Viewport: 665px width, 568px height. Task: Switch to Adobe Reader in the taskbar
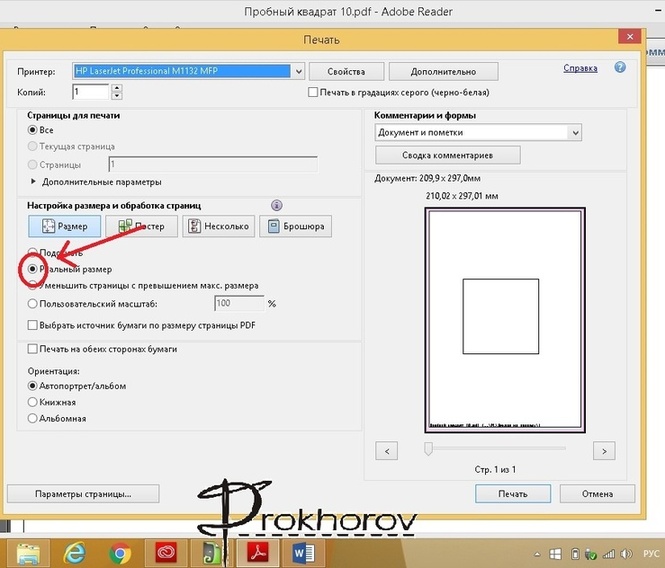(x=256, y=551)
